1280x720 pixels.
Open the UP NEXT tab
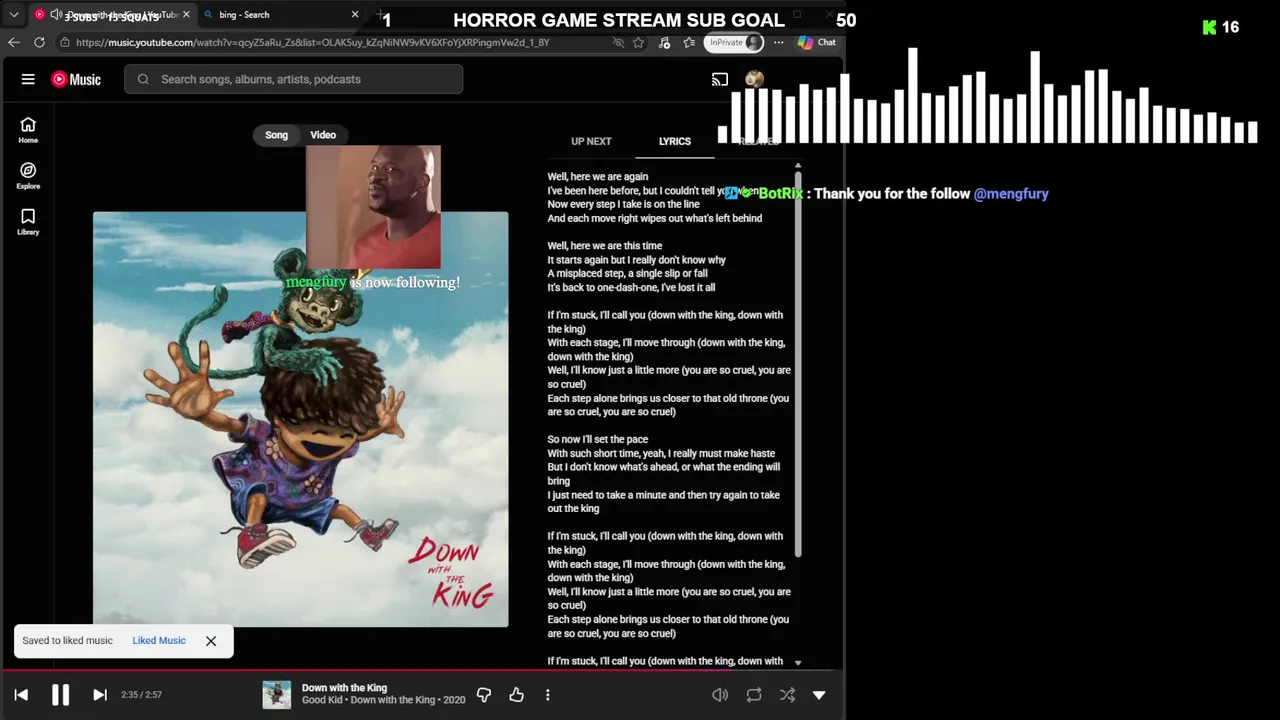pos(591,141)
